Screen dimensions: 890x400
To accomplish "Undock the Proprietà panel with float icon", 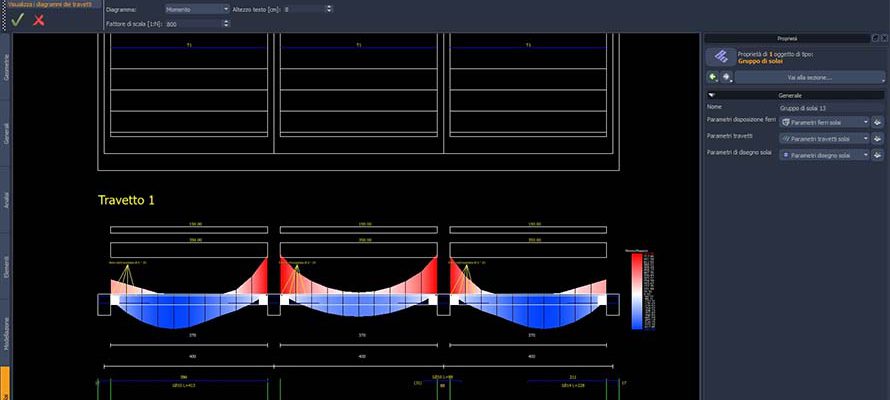I will [x=875, y=38].
